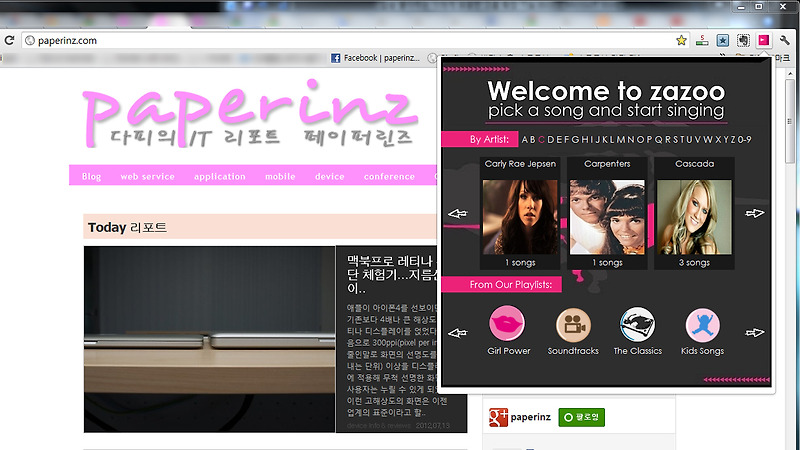Filter artists by letter M
Viewport: 800px width, 450px height.
click(621, 139)
